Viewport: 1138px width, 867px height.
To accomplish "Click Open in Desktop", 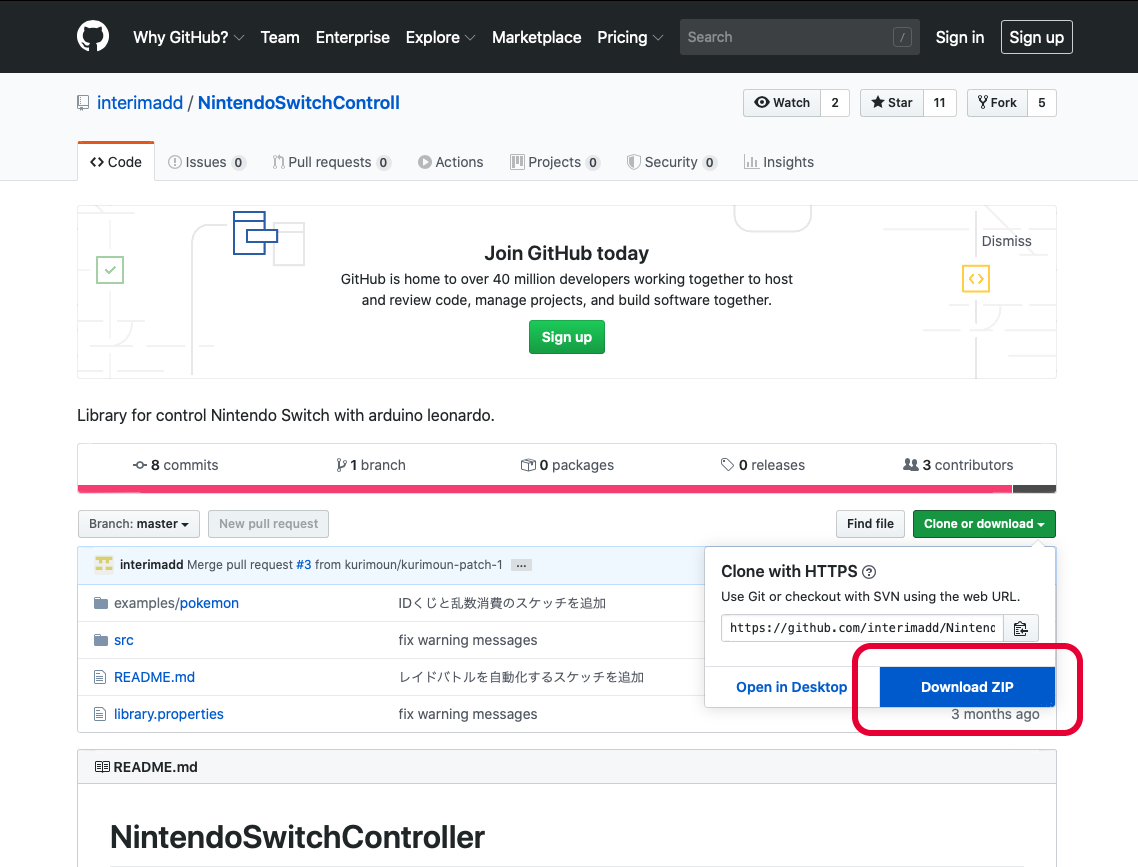I will pyautogui.click(x=791, y=687).
